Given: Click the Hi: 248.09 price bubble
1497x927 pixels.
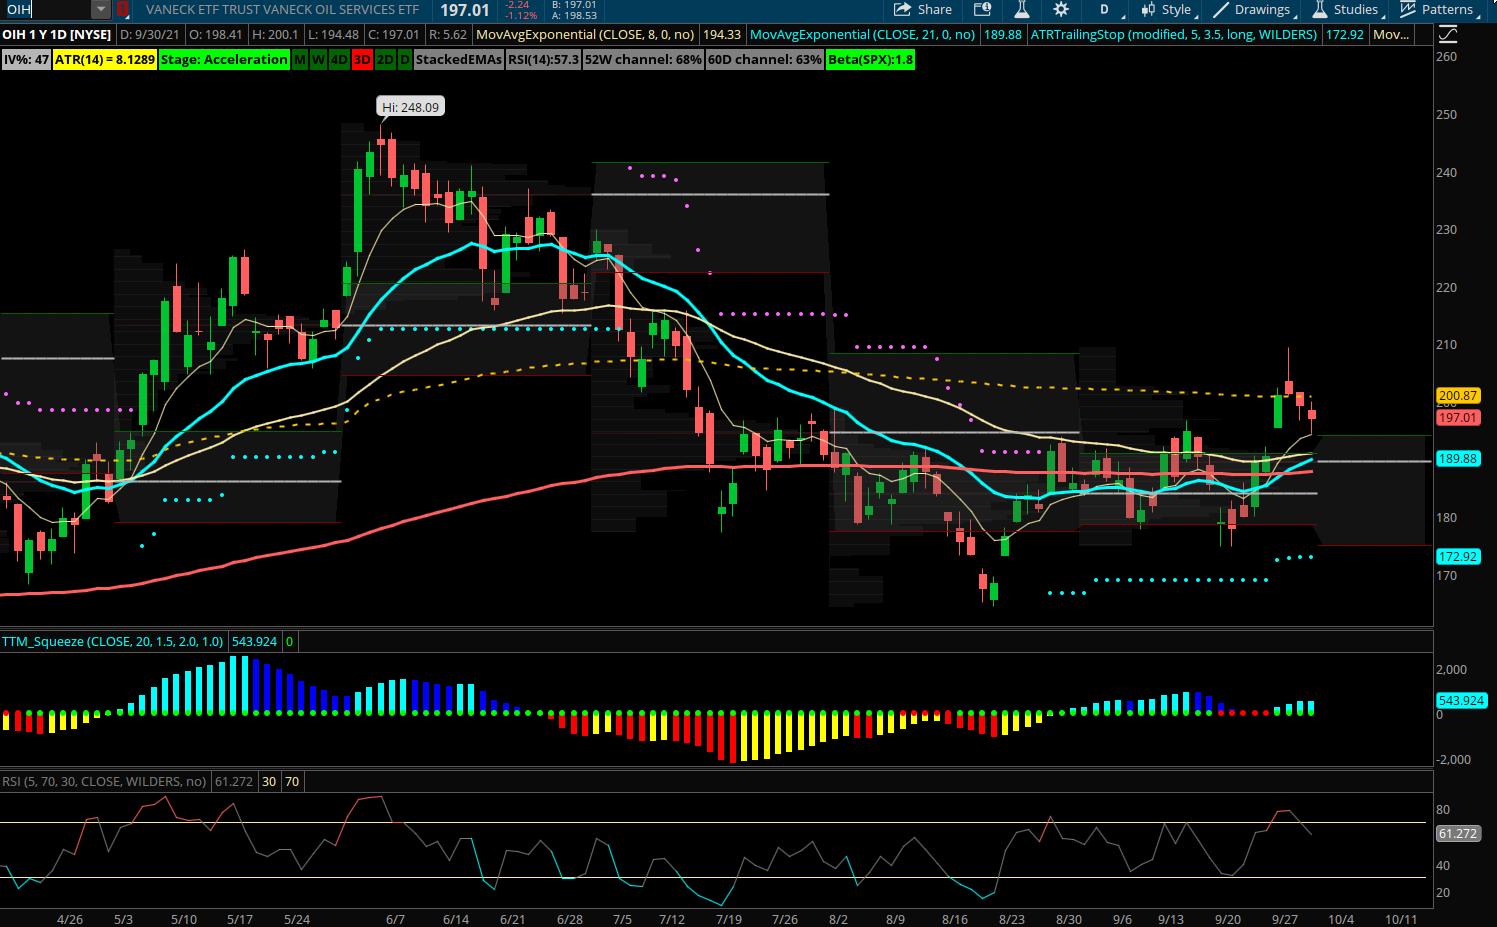Looking at the screenshot, I should coord(410,107).
